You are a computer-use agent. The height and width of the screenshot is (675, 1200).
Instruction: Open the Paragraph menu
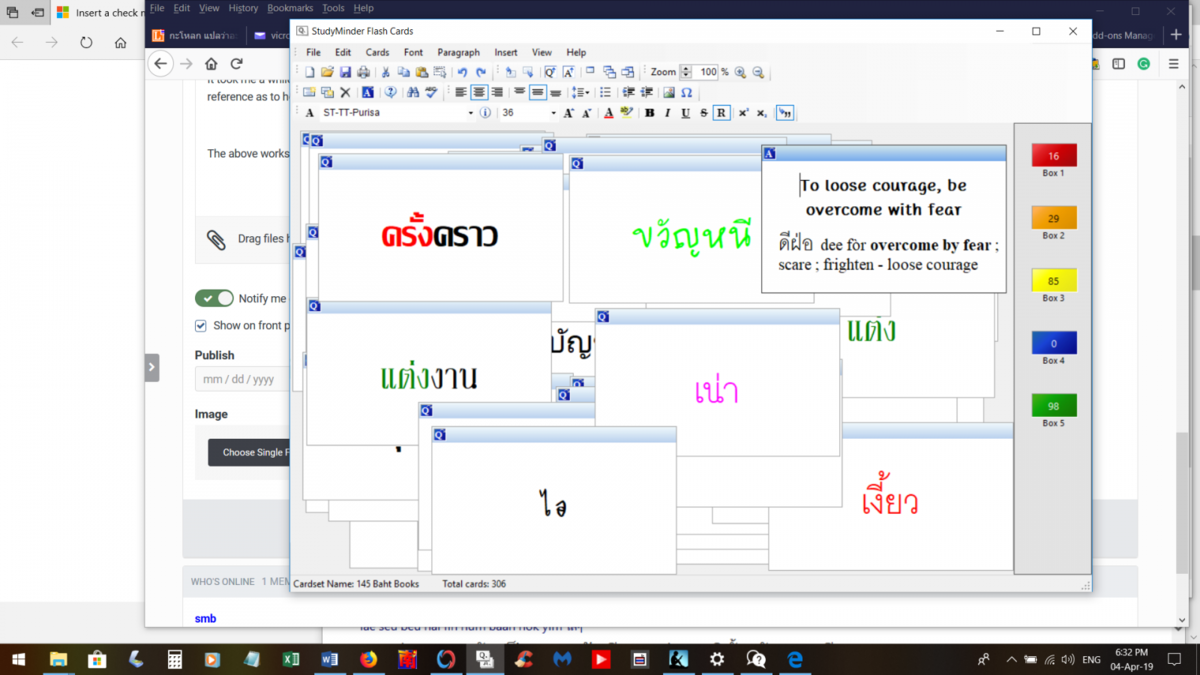(x=458, y=52)
